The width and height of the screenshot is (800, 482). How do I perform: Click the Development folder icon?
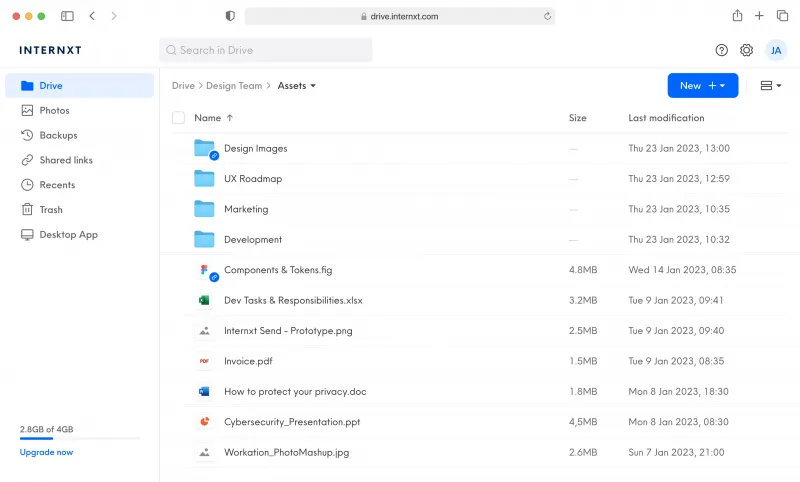click(x=204, y=239)
